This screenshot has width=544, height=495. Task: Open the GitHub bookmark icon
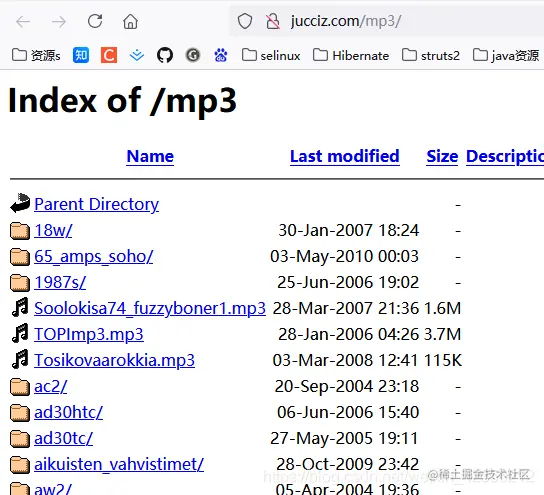pyautogui.click(x=165, y=55)
